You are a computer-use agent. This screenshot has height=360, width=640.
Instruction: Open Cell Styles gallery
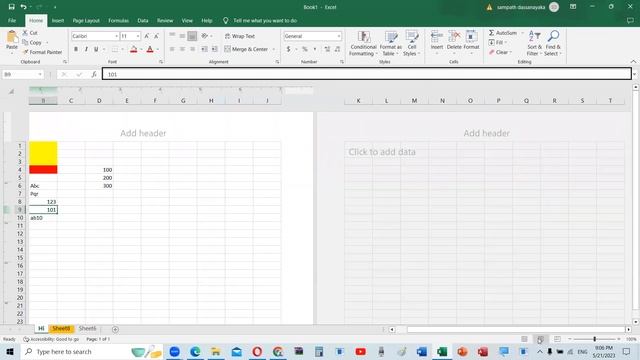pos(411,43)
